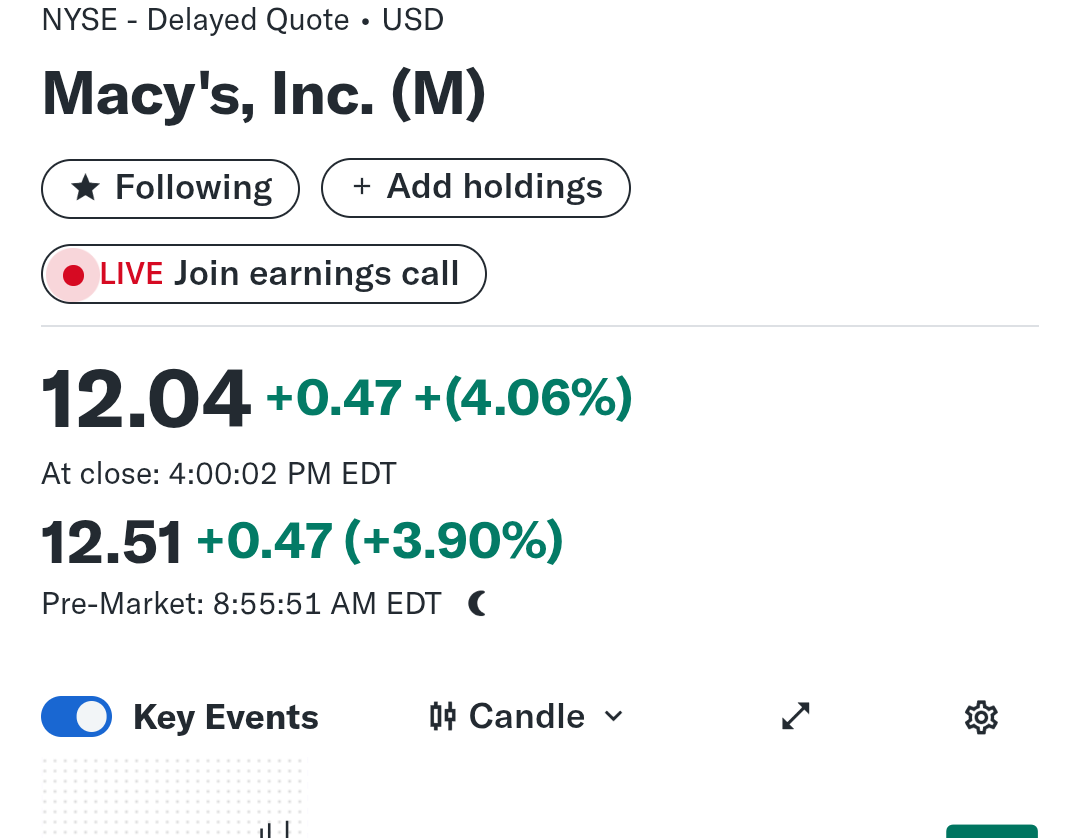1080x838 pixels.
Task: Click the Macy's, Inc. (M) heading
Action: pyautogui.click(x=264, y=94)
